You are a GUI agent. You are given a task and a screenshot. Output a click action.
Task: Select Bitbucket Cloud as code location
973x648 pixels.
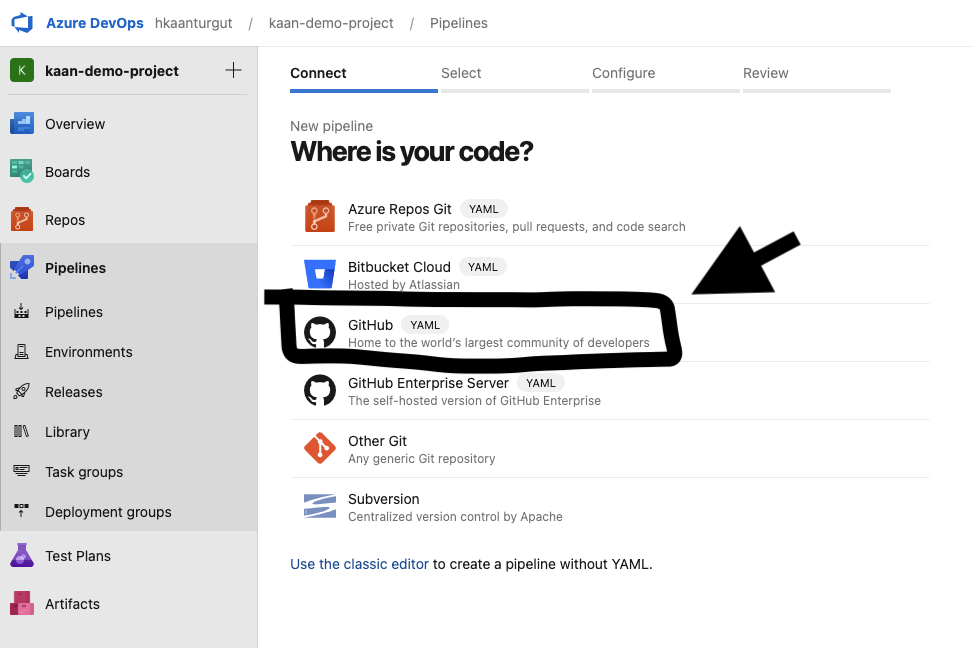[399, 267]
